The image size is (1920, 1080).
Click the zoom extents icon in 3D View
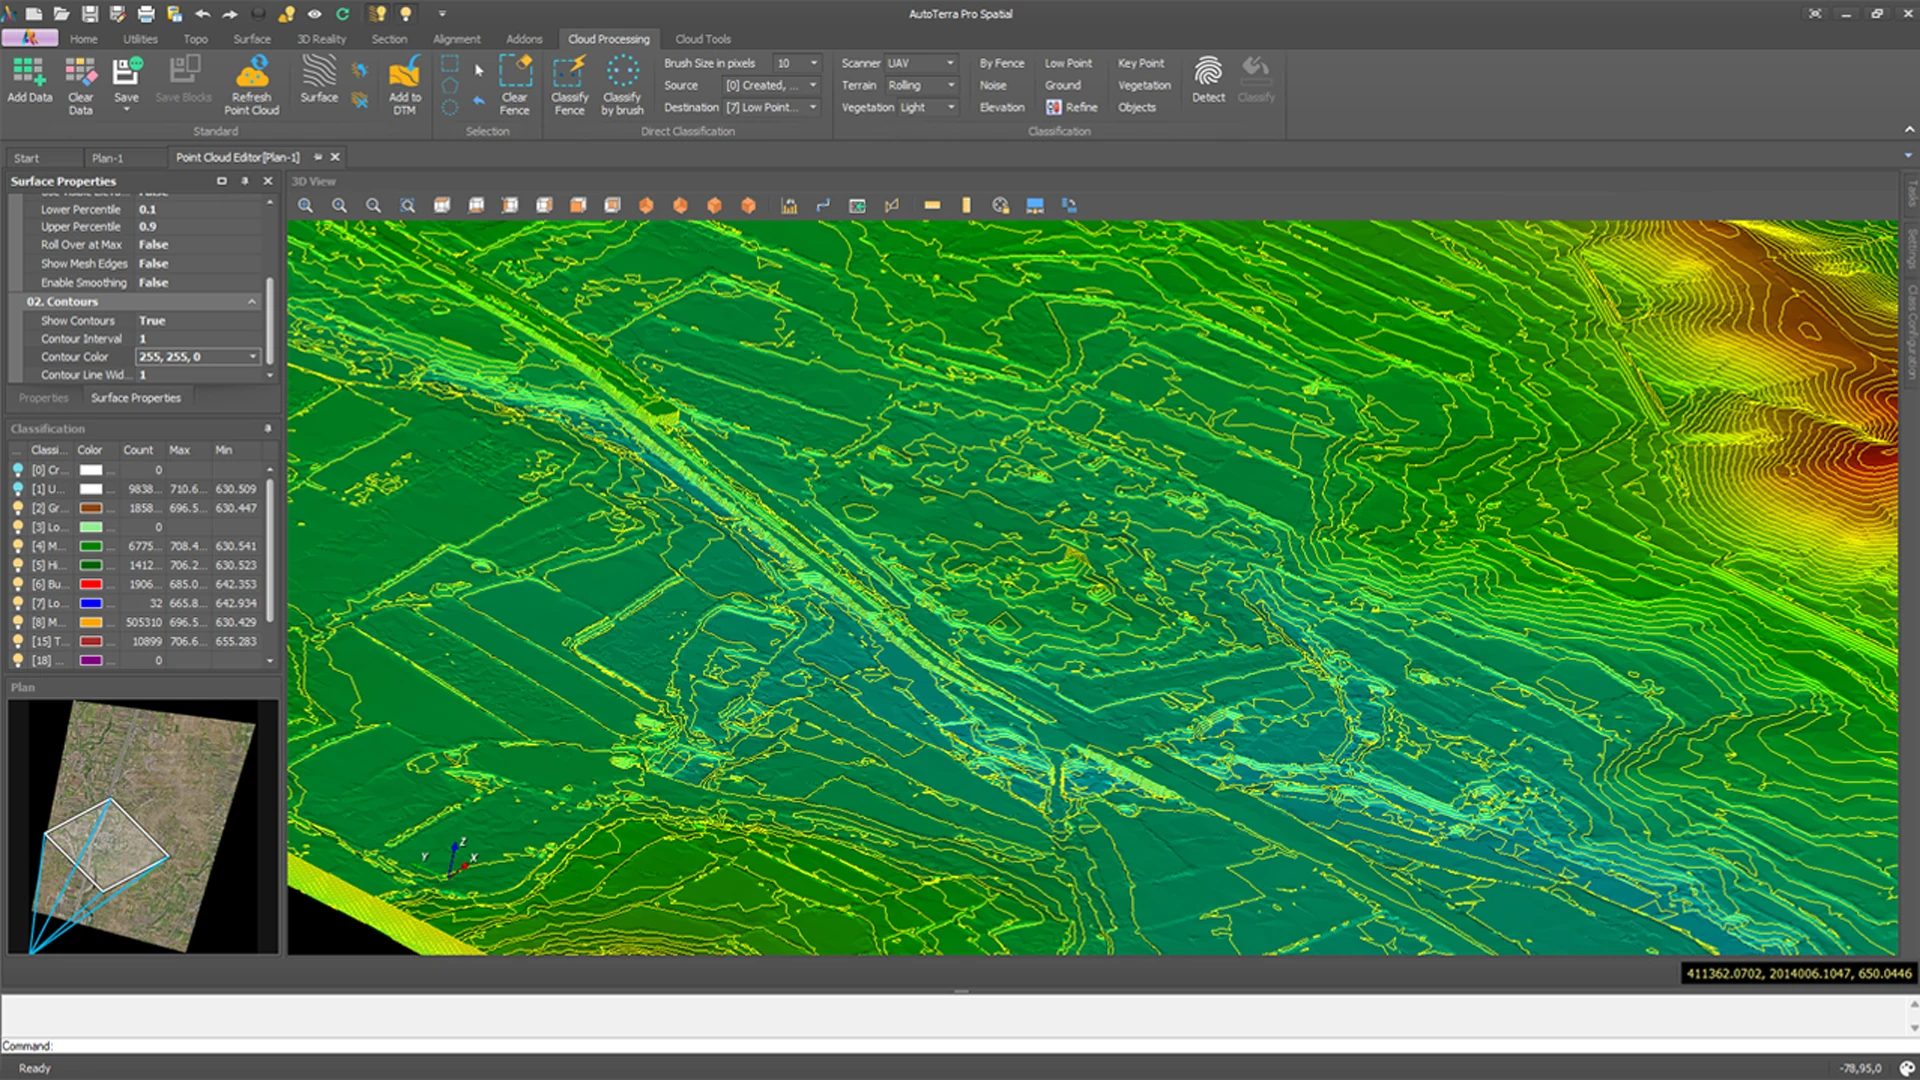[x=408, y=205]
